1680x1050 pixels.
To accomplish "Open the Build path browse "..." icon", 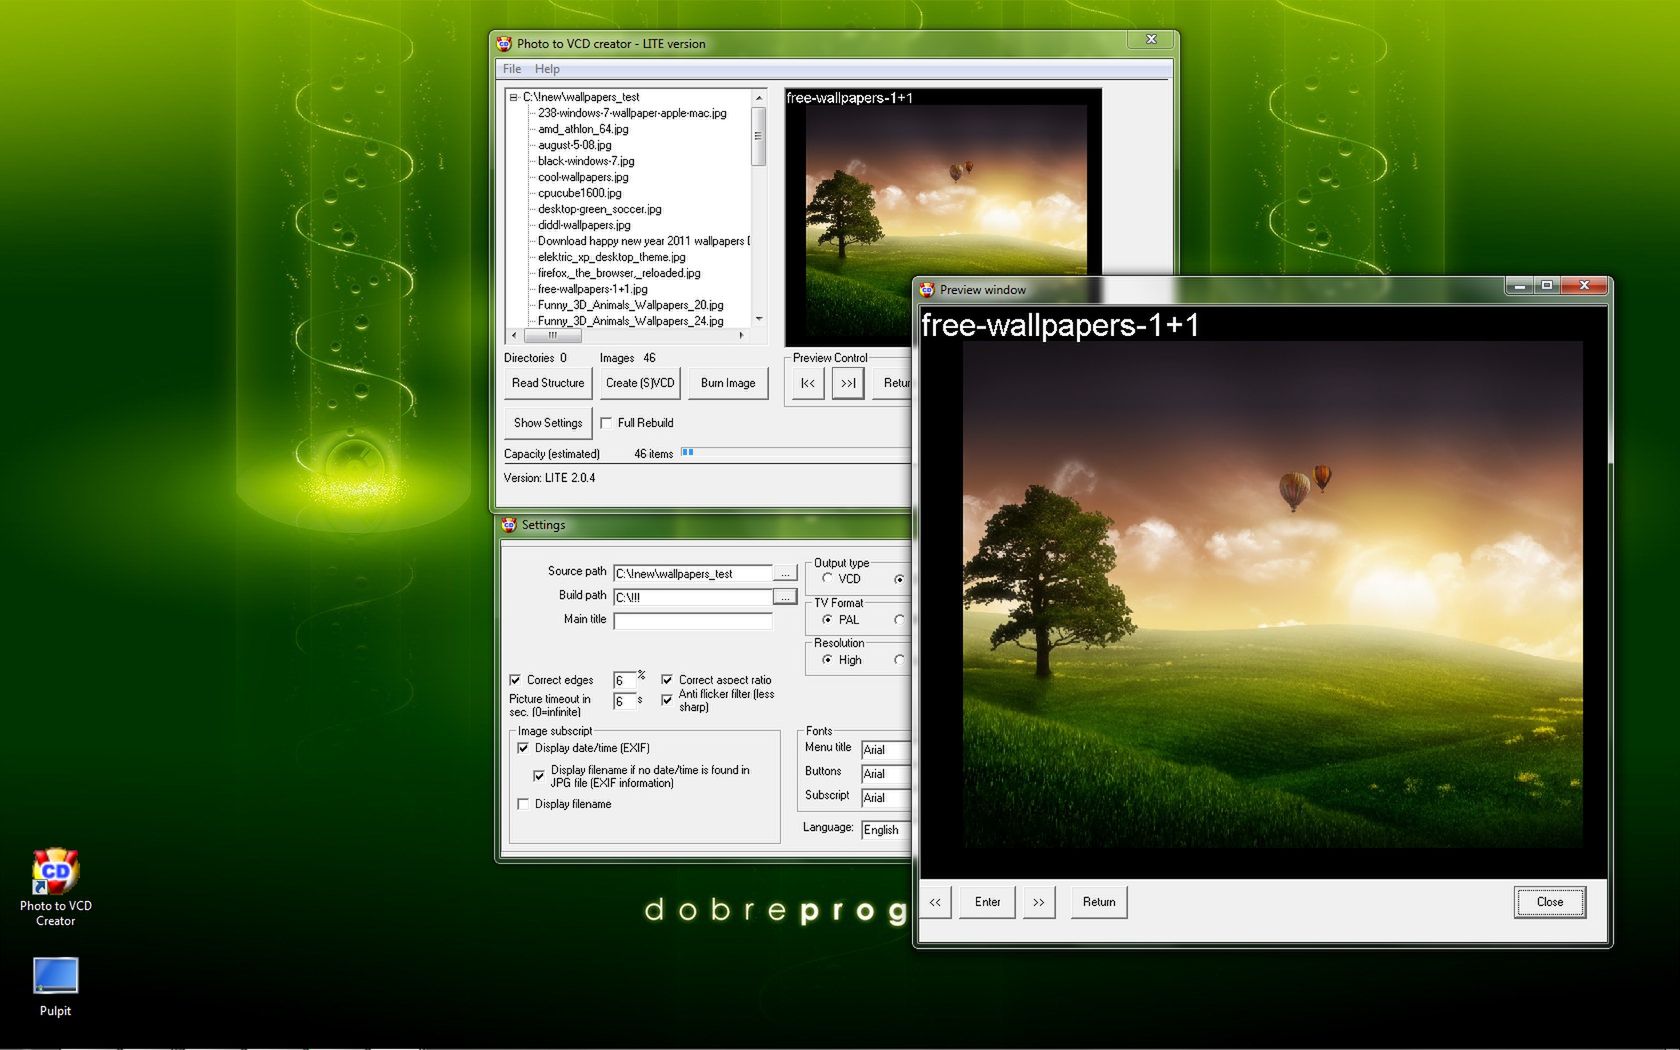I will coord(784,598).
